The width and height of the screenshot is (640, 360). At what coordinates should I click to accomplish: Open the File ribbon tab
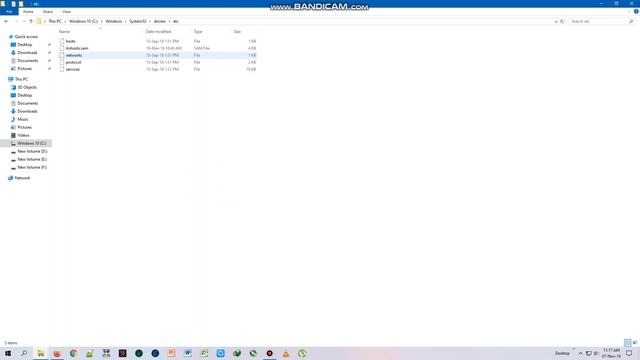(9, 12)
